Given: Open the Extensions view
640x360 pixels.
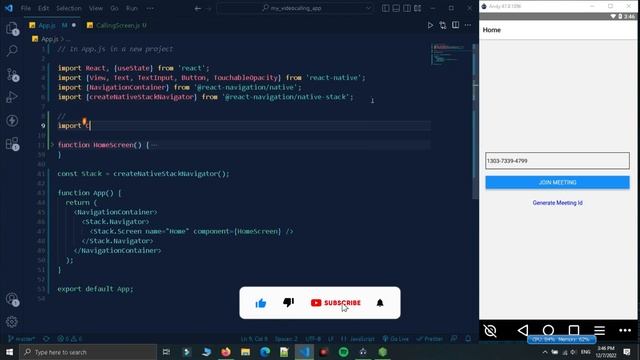Looking at the screenshot, I should (x=12, y=144).
